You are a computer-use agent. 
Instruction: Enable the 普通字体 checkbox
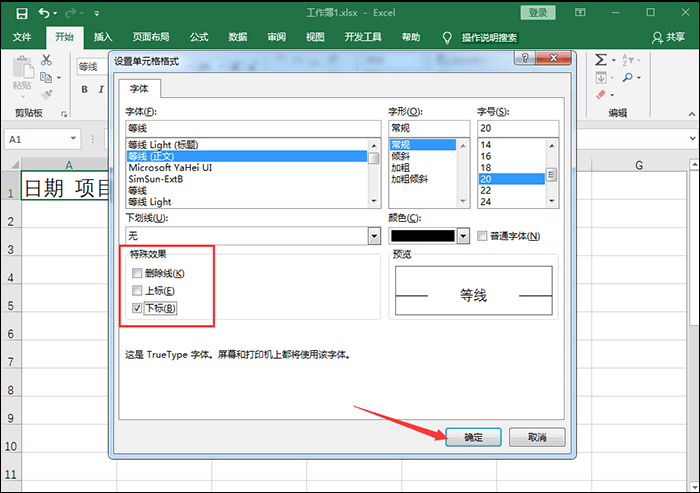(482, 236)
